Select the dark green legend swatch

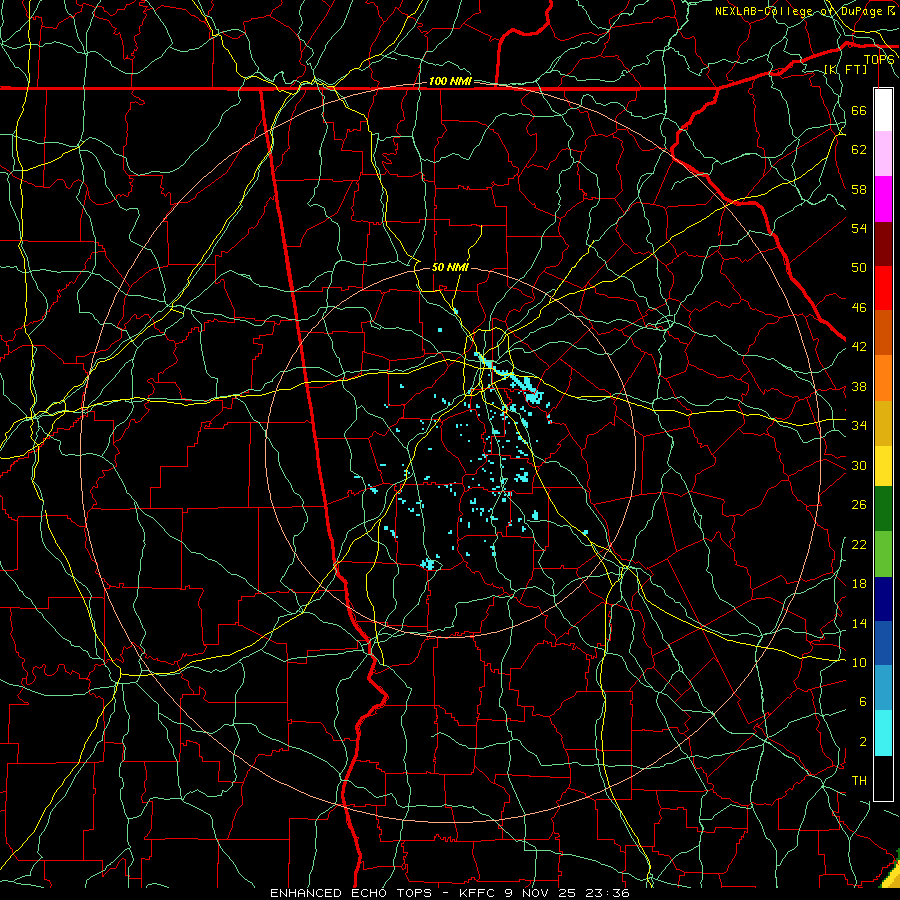tap(883, 509)
